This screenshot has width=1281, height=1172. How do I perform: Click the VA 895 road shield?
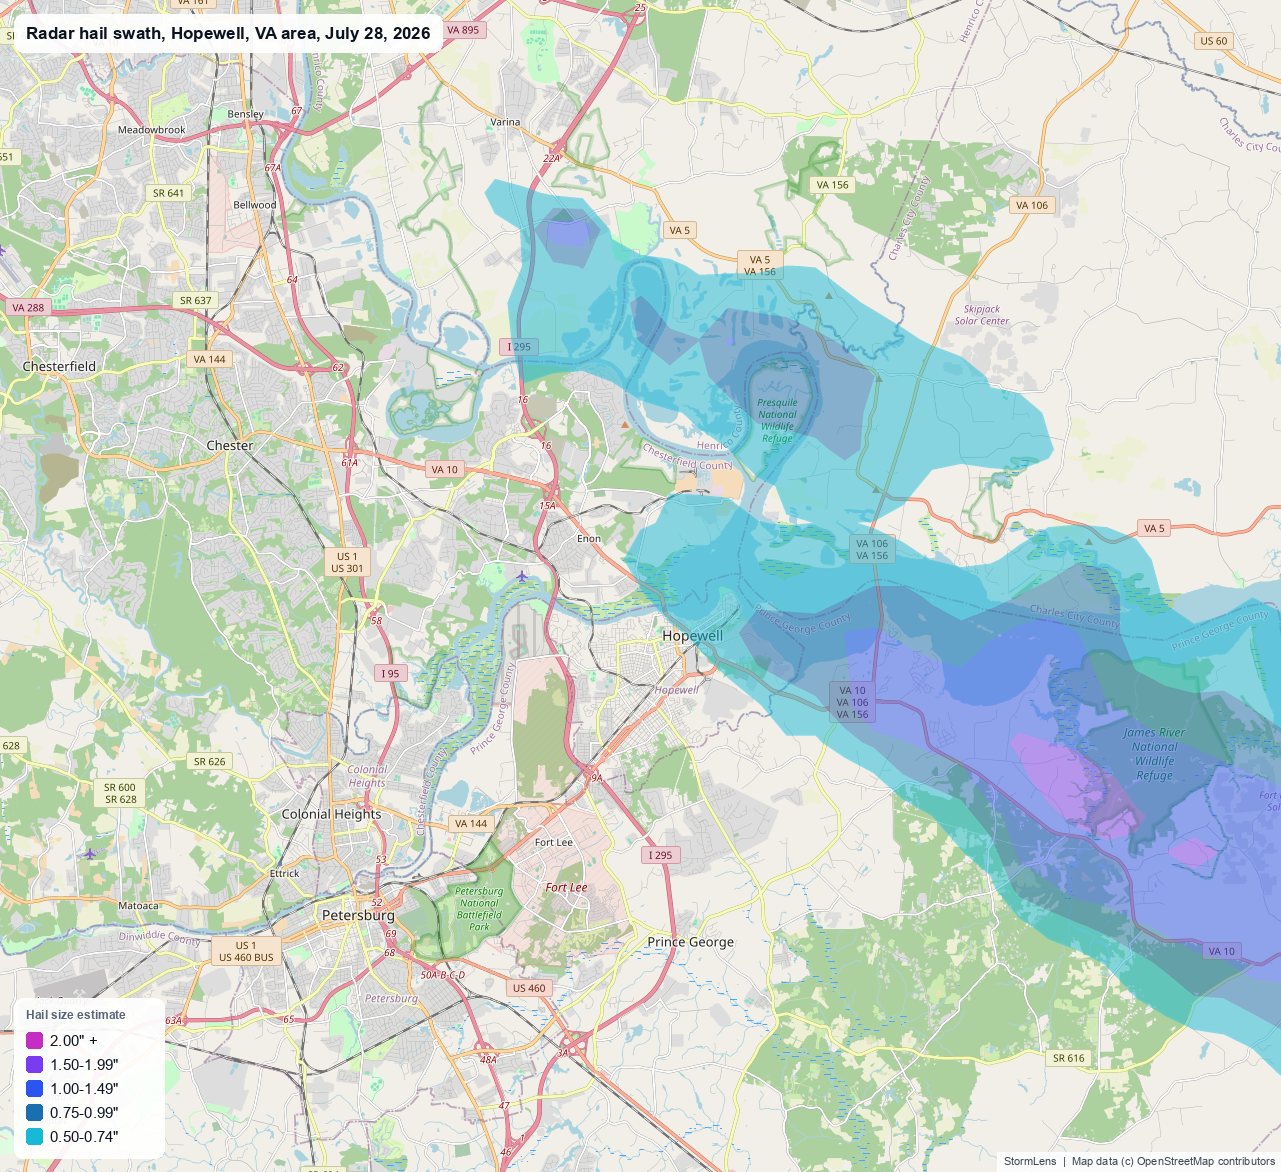tap(463, 30)
